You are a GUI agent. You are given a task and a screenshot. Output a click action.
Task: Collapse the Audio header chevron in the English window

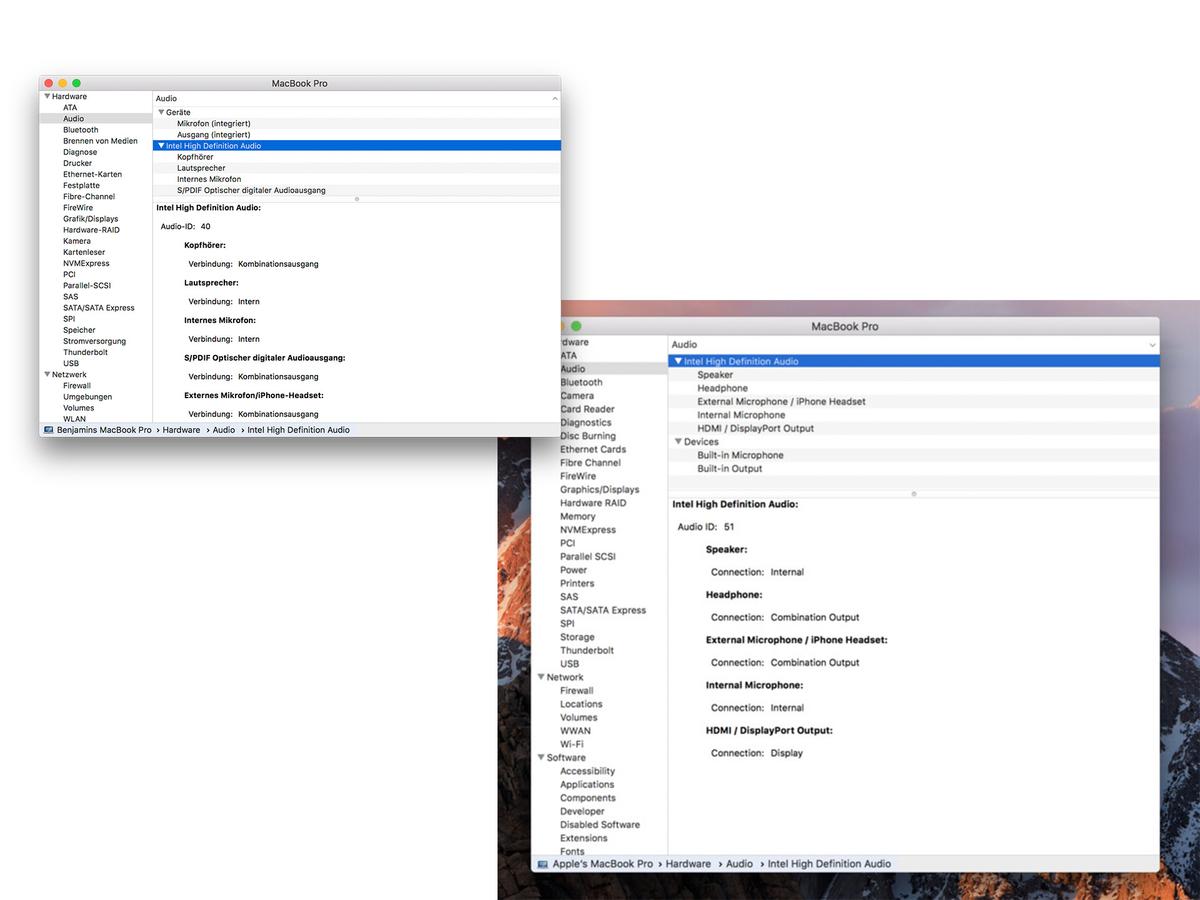[x=1153, y=345]
